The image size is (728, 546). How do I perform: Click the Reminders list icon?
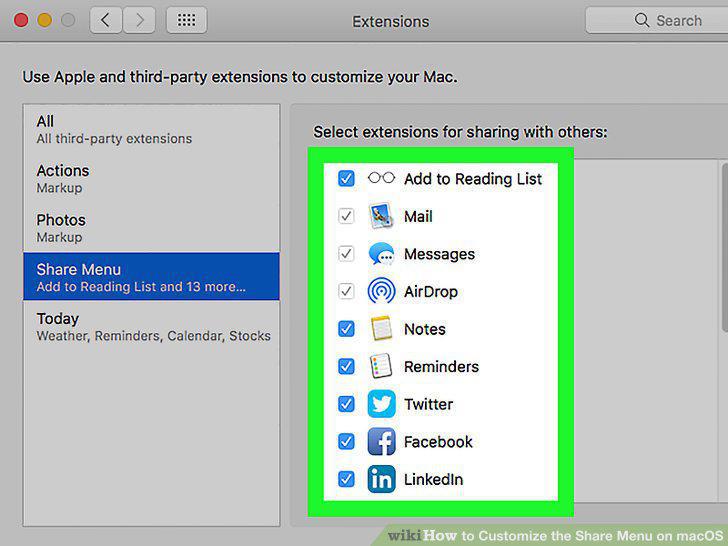point(381,366)
